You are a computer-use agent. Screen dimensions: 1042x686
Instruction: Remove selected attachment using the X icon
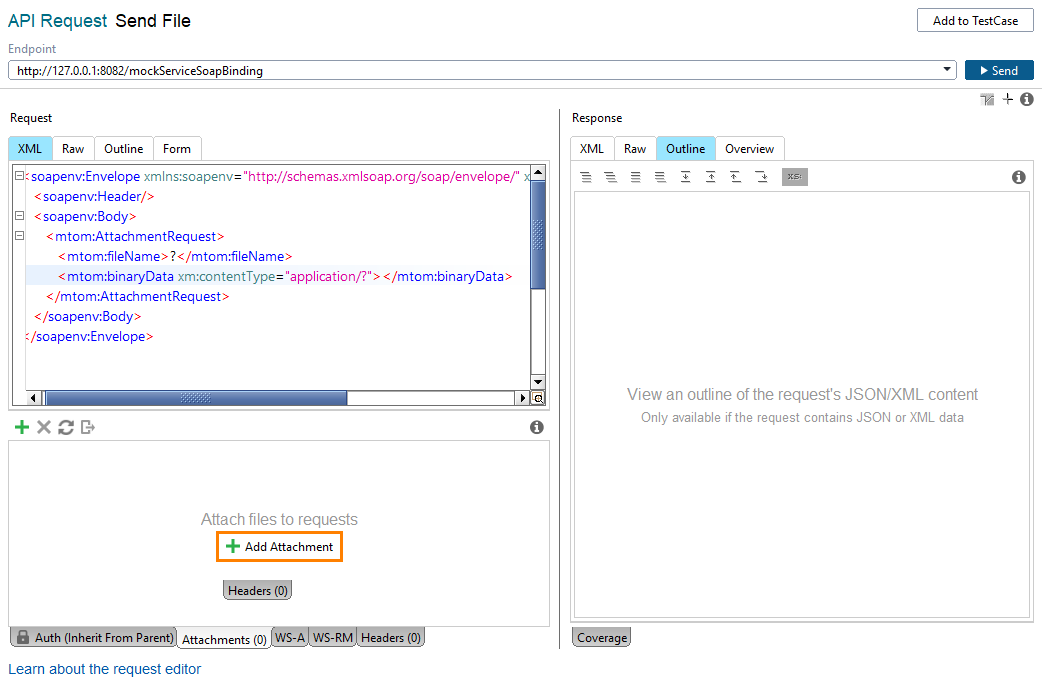[x=44, y=427]
